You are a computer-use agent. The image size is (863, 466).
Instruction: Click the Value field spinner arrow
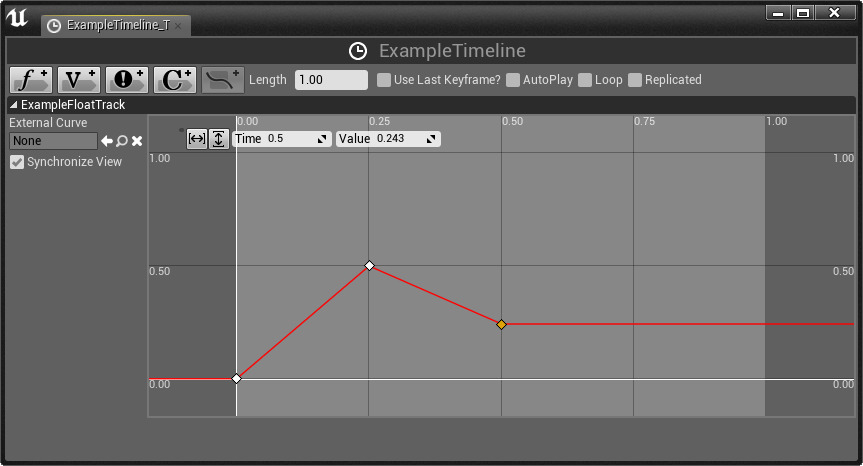[x=431, y=139]
